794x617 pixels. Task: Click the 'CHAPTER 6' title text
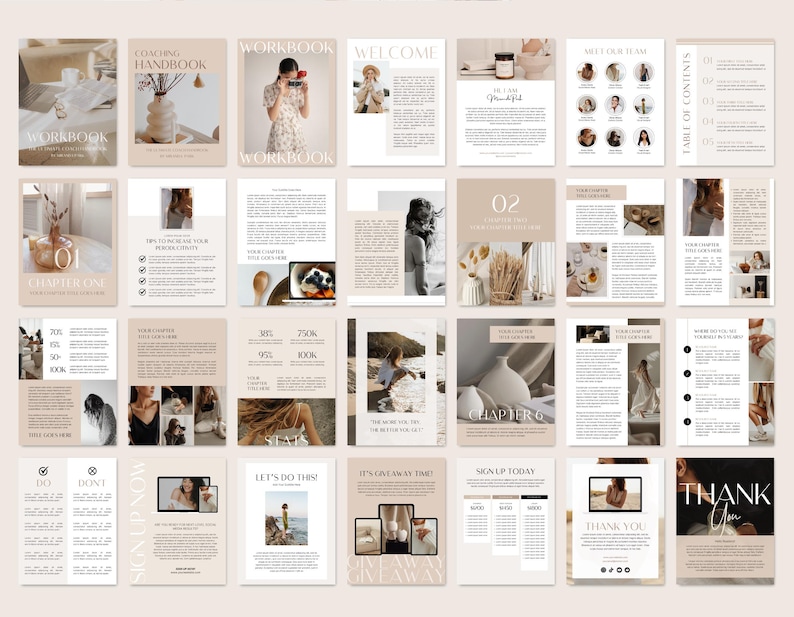pyautogui.click(x=505, y=415)
